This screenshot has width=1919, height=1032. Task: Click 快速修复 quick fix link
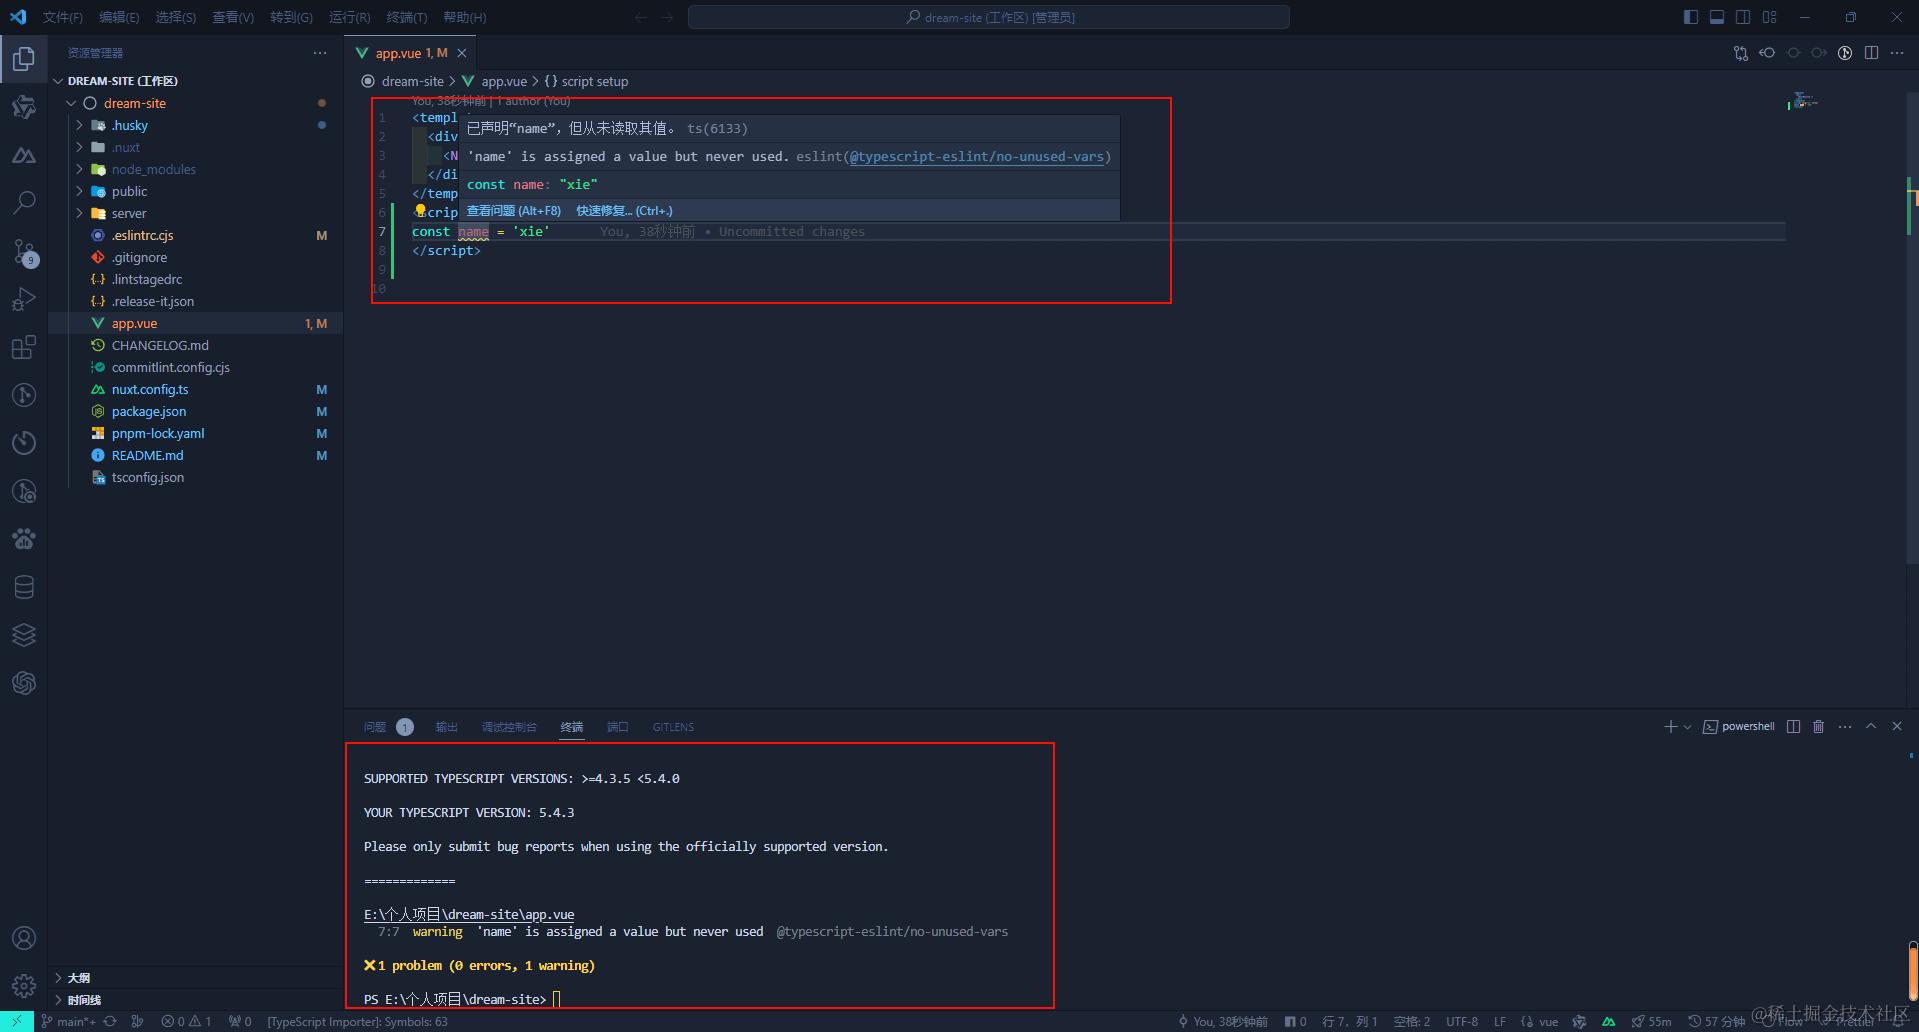(624, 211)
